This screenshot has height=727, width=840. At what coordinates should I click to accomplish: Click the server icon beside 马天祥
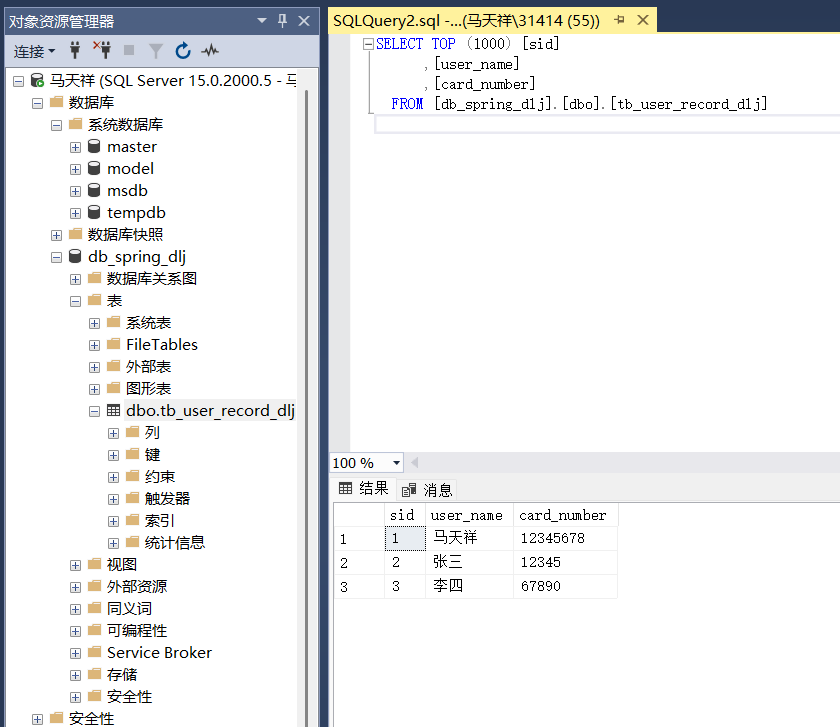(x=37, y=80)
